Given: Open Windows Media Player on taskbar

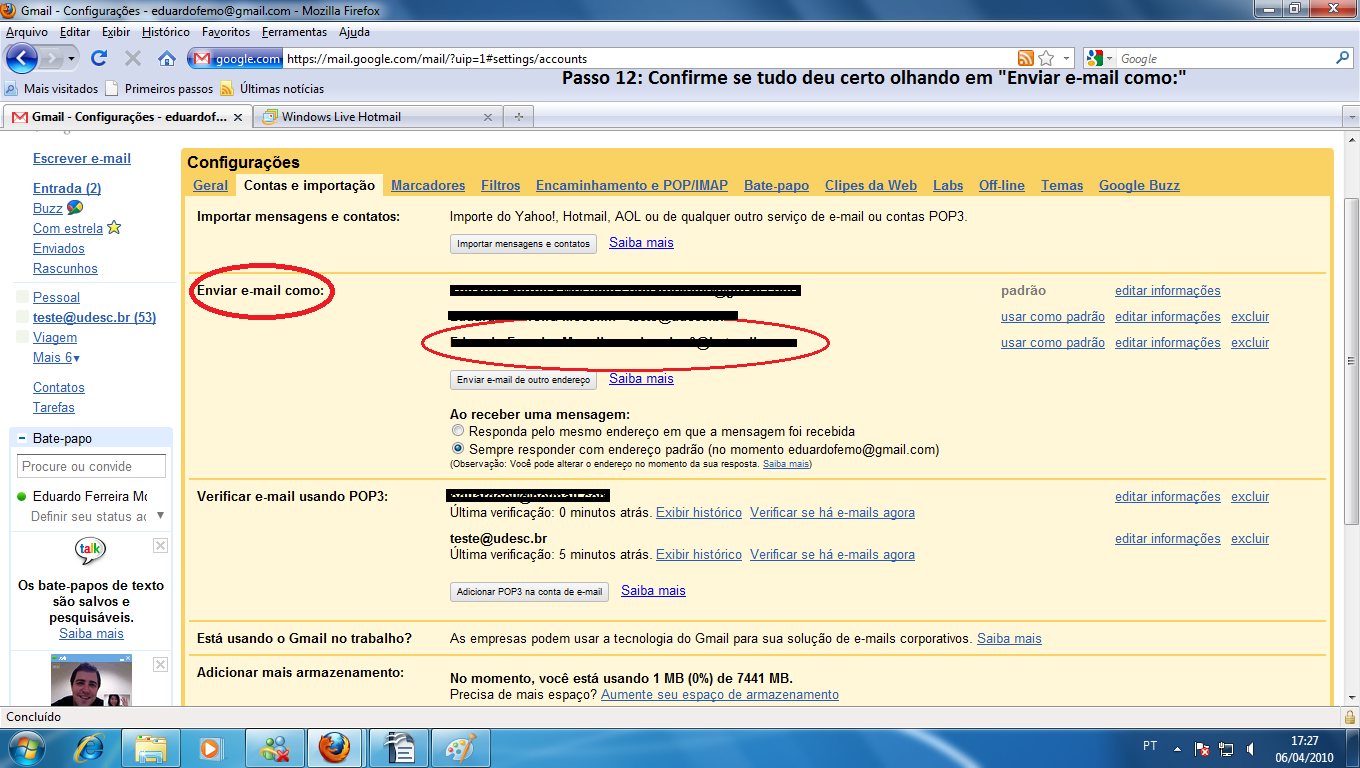Looking at the screenshot, I should pyautogui.click(x=211, y=748).
